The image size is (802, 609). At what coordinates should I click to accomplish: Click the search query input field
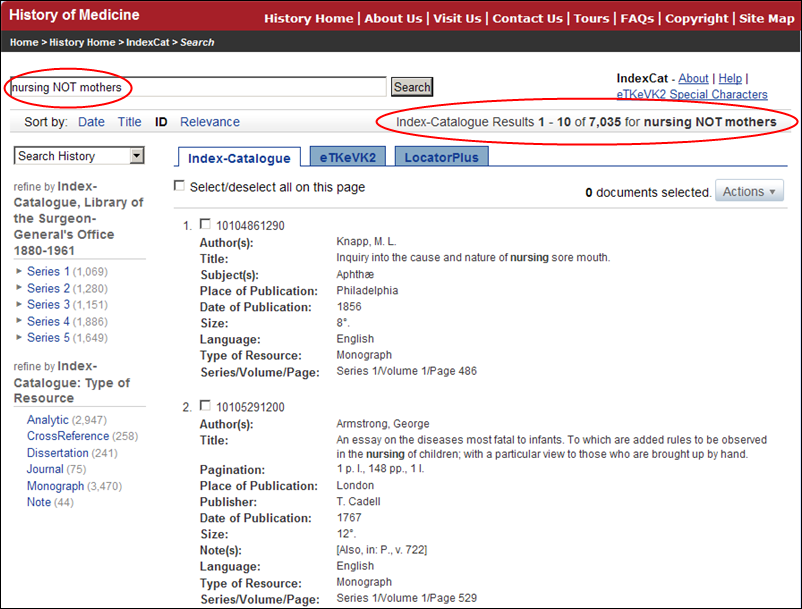[198, 87]
